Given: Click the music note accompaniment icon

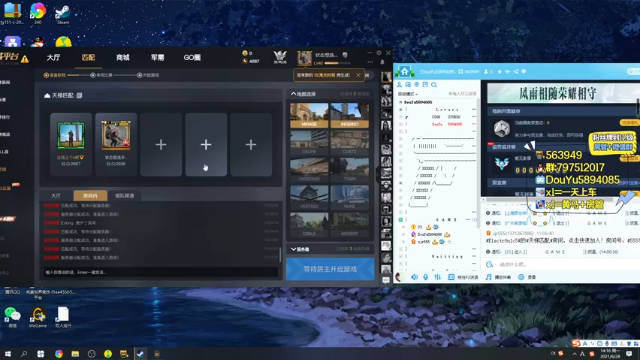Looking at the screenshot, I should (x=489, y=277).
